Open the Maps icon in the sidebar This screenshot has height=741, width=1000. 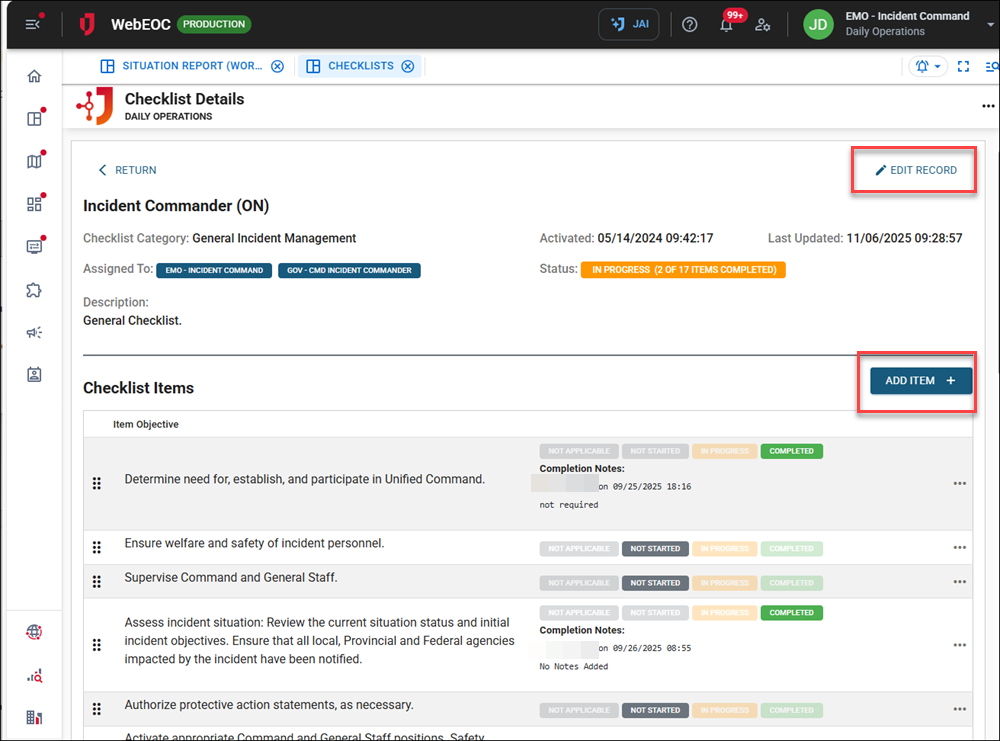coord(33,160)
